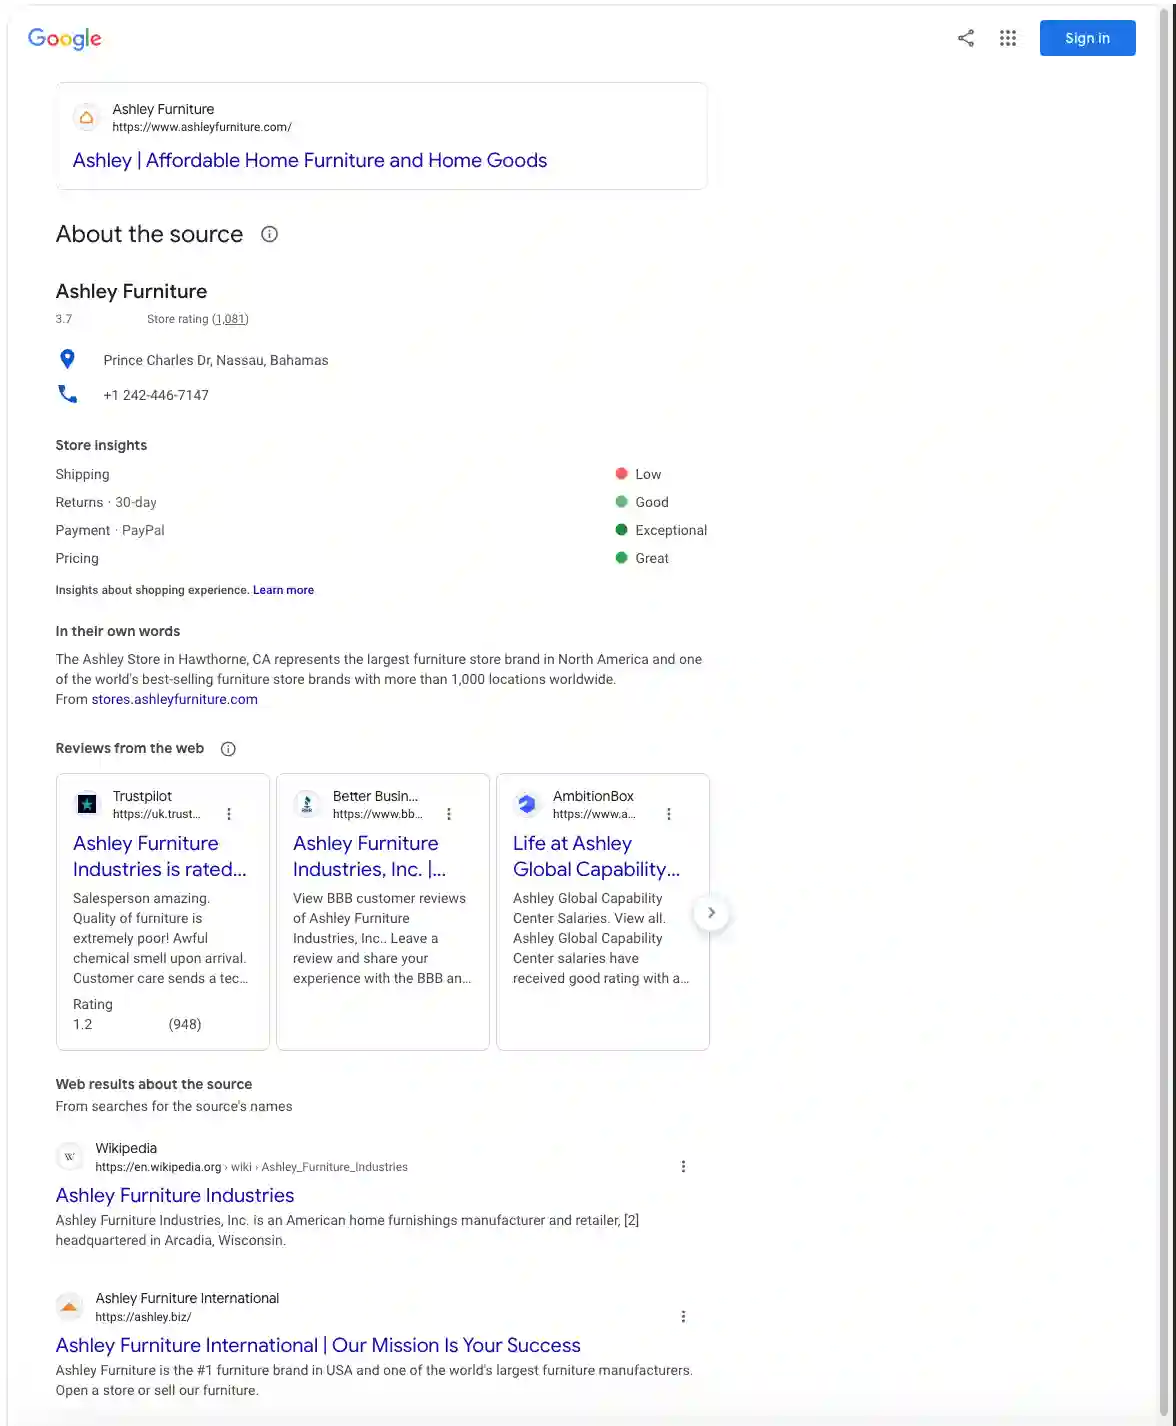Click the Great pricing indicator dot

coord(621,557)
